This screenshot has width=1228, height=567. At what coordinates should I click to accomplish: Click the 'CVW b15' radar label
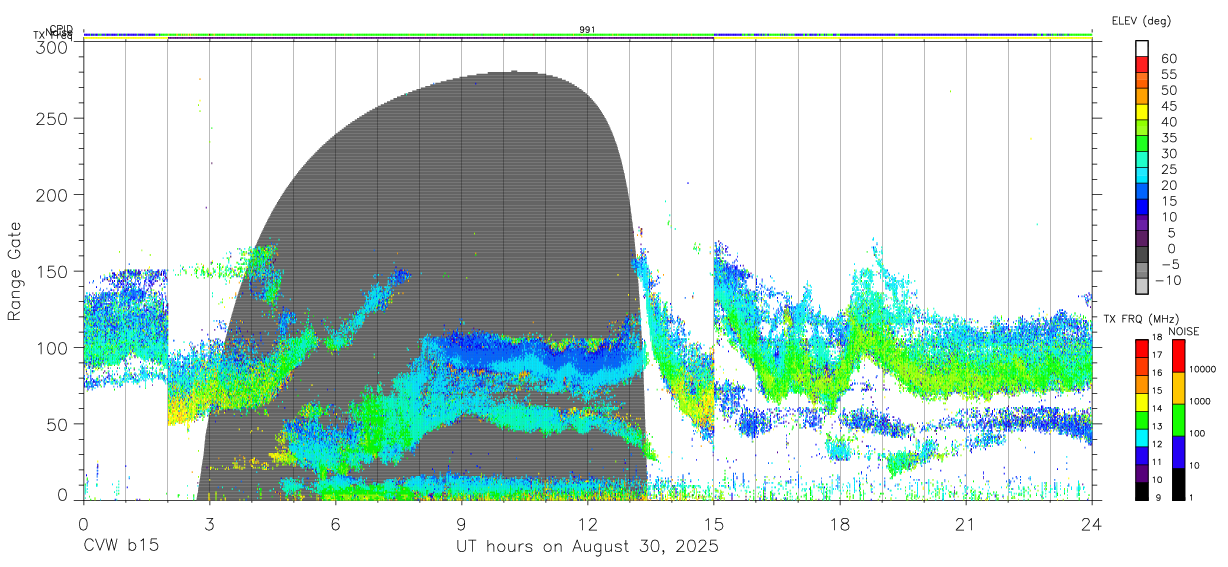(x=121, y=546)
